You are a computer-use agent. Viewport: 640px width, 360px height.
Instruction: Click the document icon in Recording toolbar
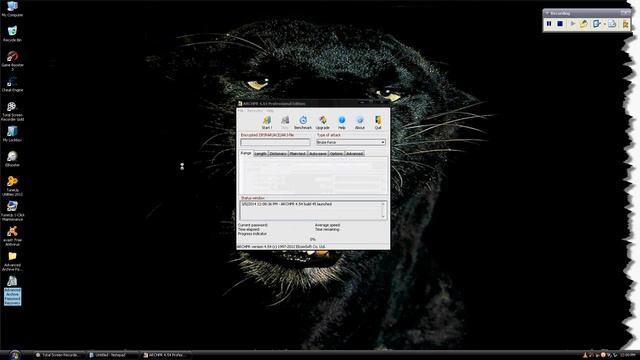612,24
